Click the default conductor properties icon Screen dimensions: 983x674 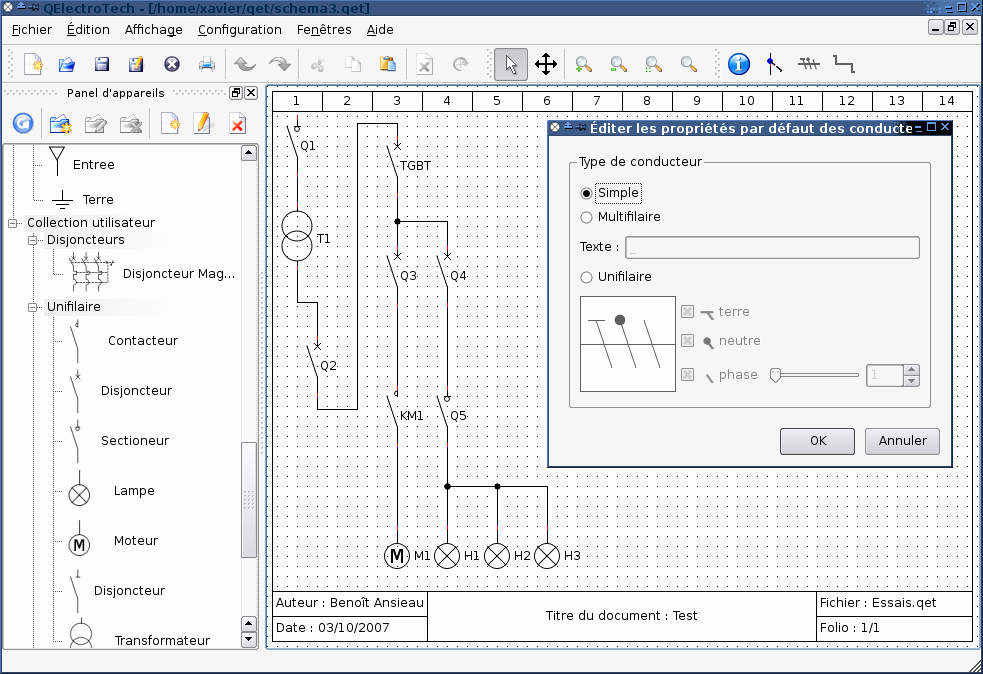click(809, 64)
